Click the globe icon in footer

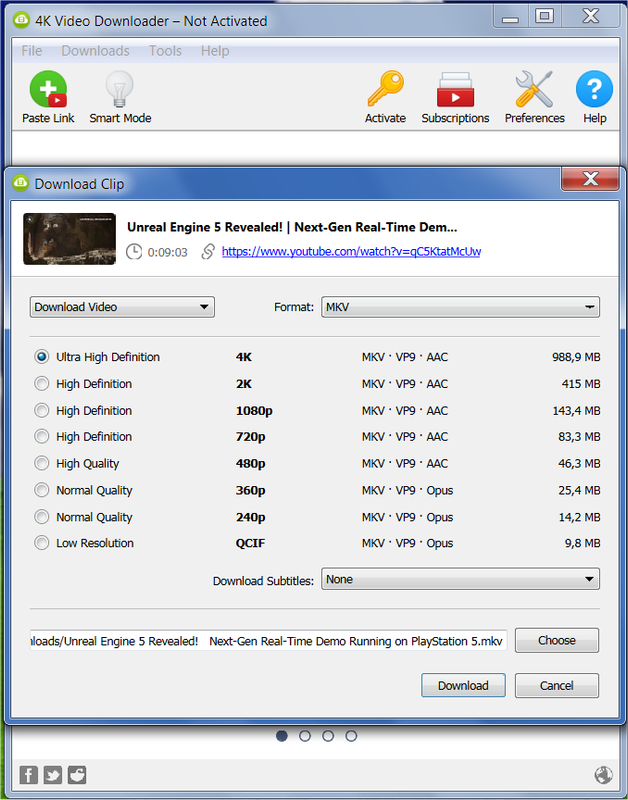click(604, 775)
